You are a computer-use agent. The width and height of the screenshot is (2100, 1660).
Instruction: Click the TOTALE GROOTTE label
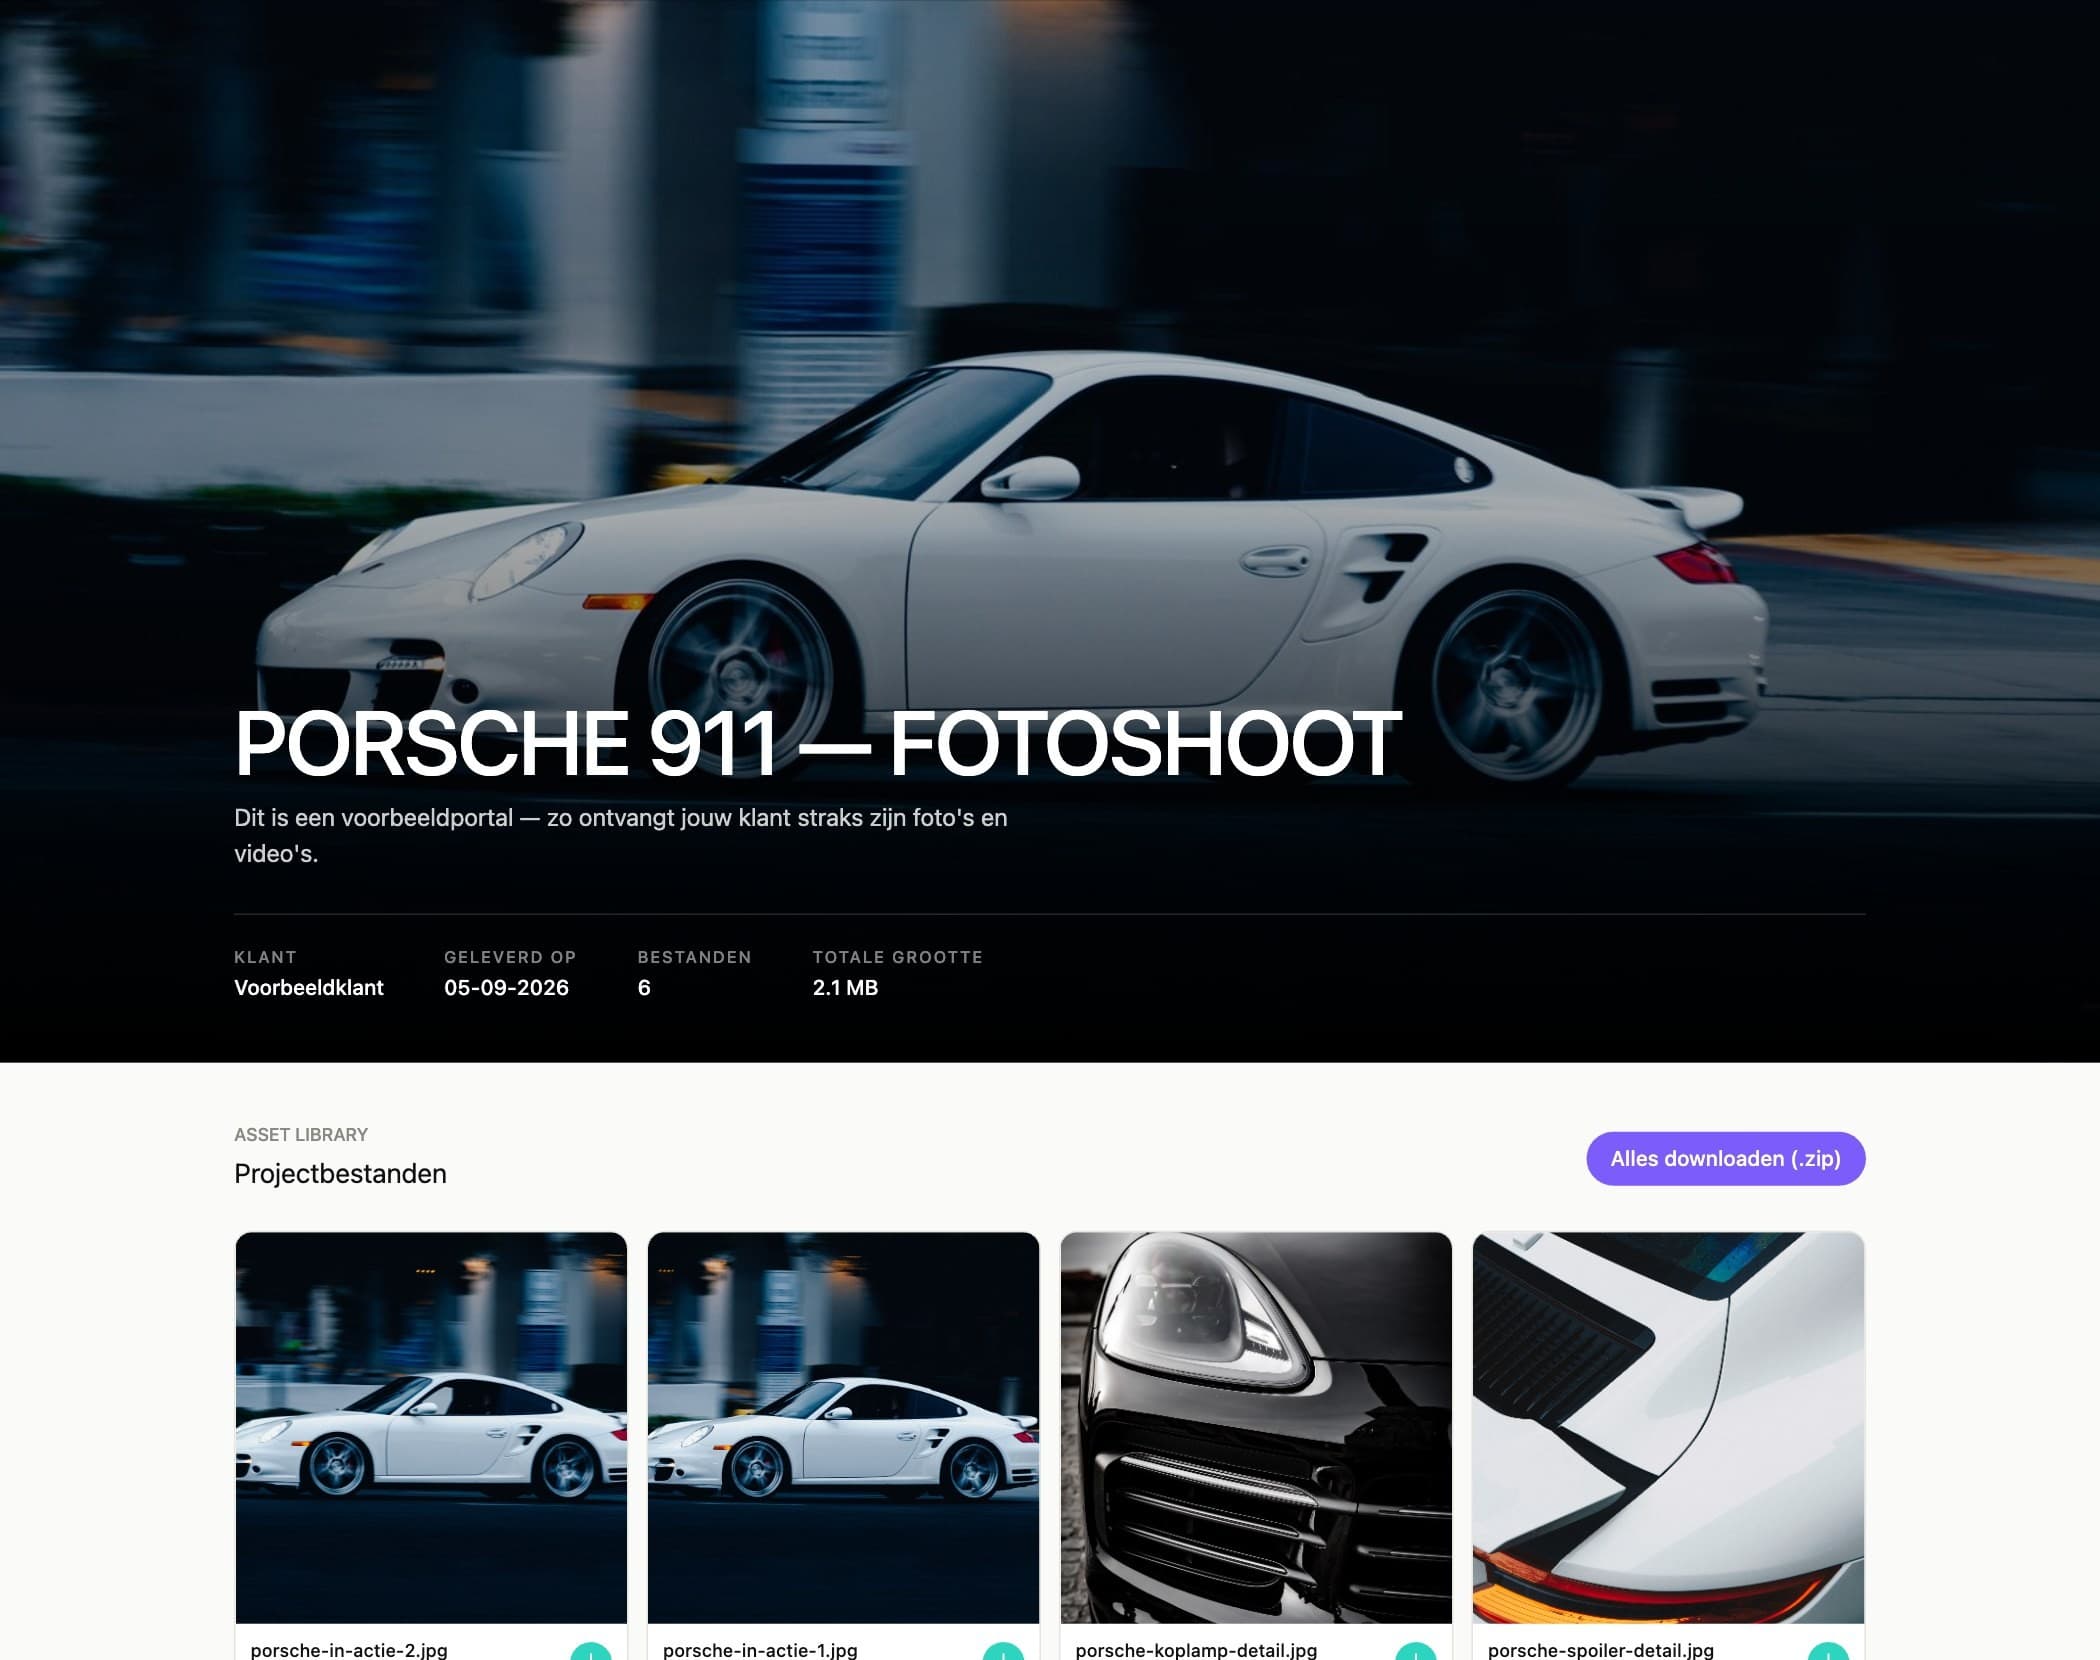point(898,957)
